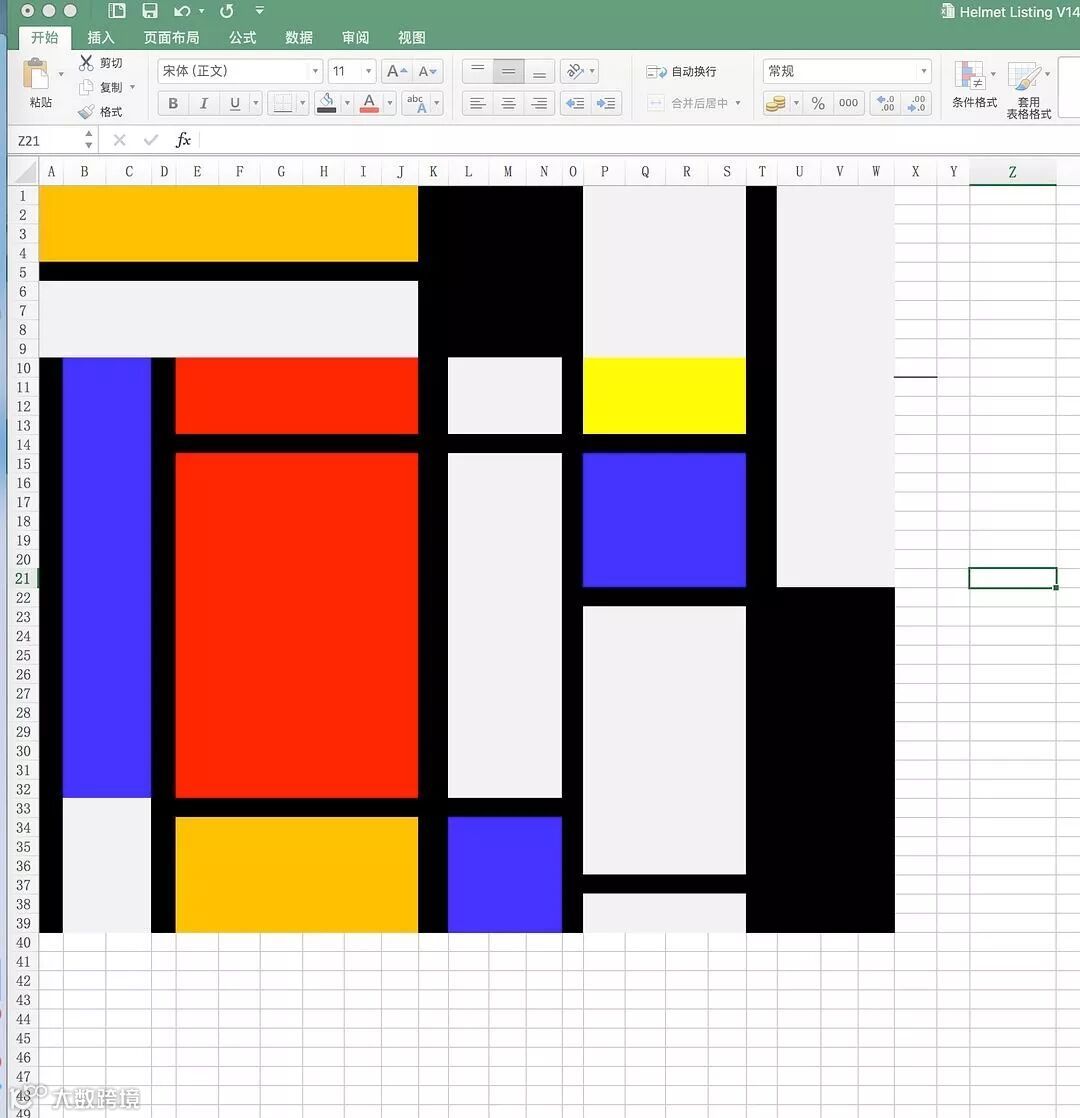
Task: Click the column Z header
Action: coord(1012,172)
